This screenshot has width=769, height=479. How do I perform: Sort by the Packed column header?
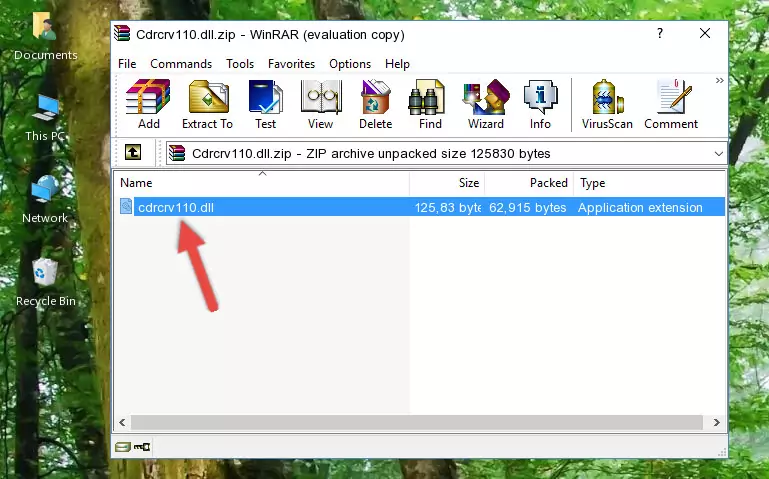coord(529,182)
